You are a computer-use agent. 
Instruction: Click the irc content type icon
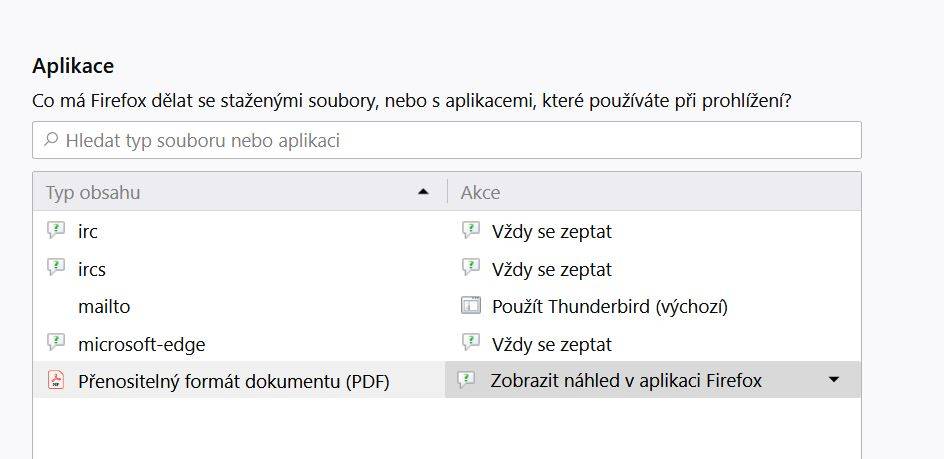pyautogui.click(x=55, y=230)
